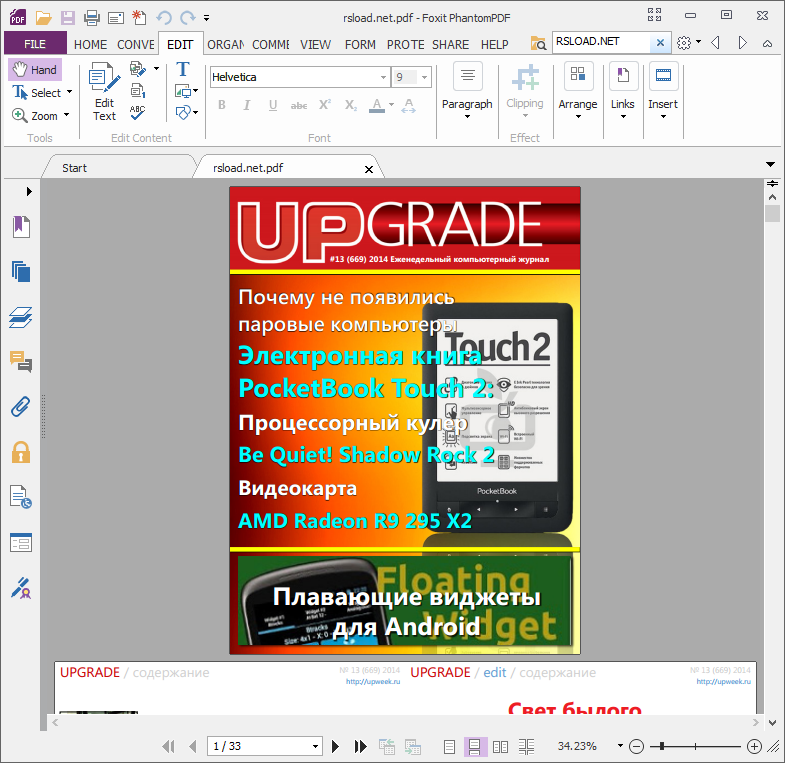Open the VIEW ribbon tab

pyautogui.click(x=316, y=44)
